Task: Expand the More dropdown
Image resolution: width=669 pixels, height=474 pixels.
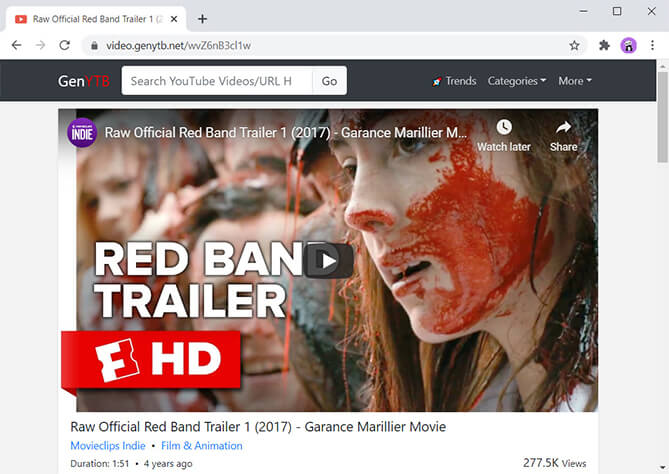Action: pyautogui.click(x=575, y=81)
